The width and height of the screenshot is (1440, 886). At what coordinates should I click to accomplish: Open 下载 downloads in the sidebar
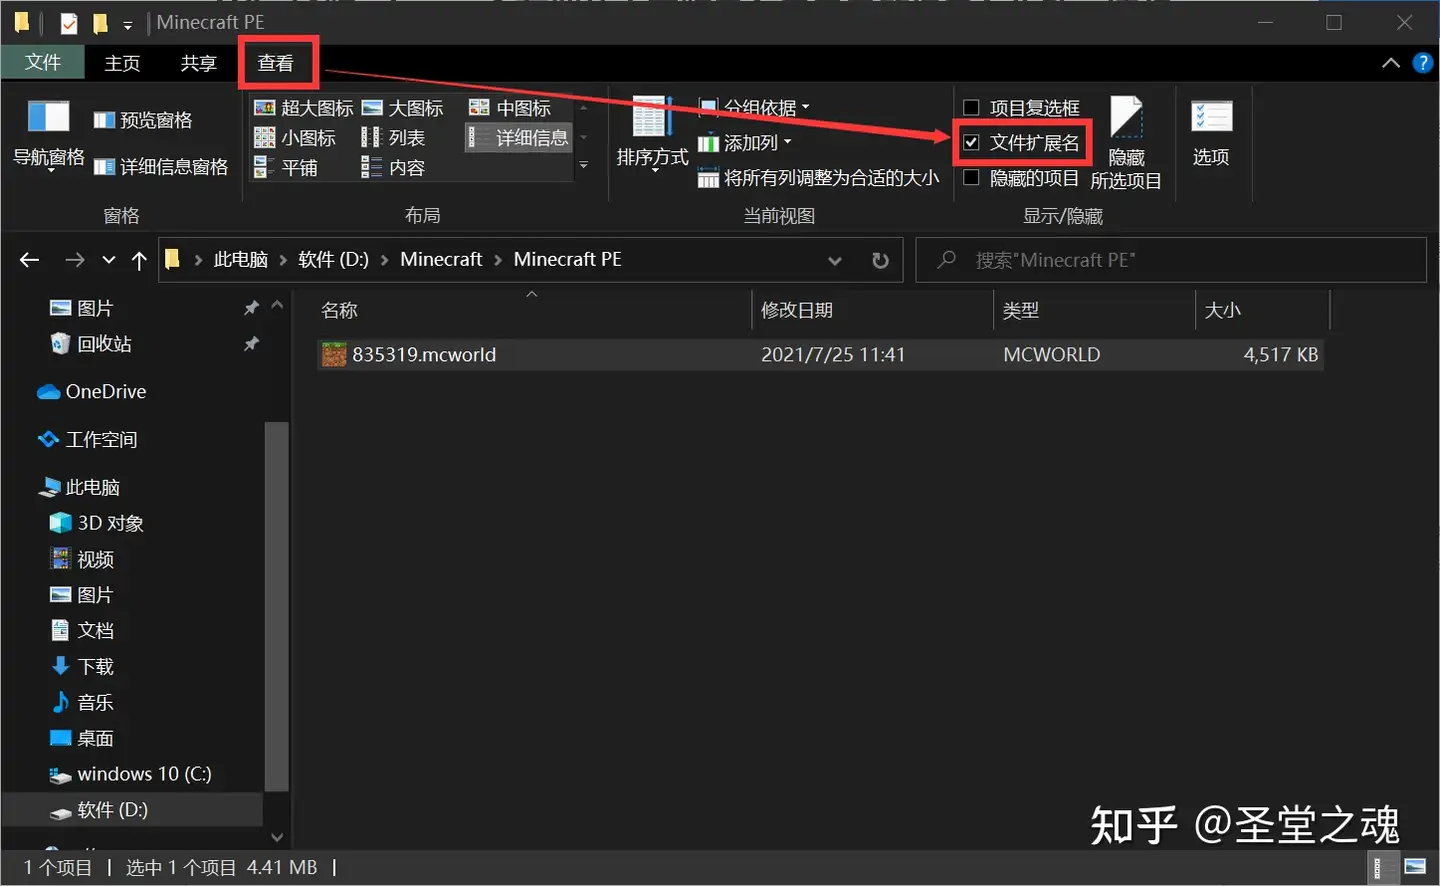tap(82, 667)
